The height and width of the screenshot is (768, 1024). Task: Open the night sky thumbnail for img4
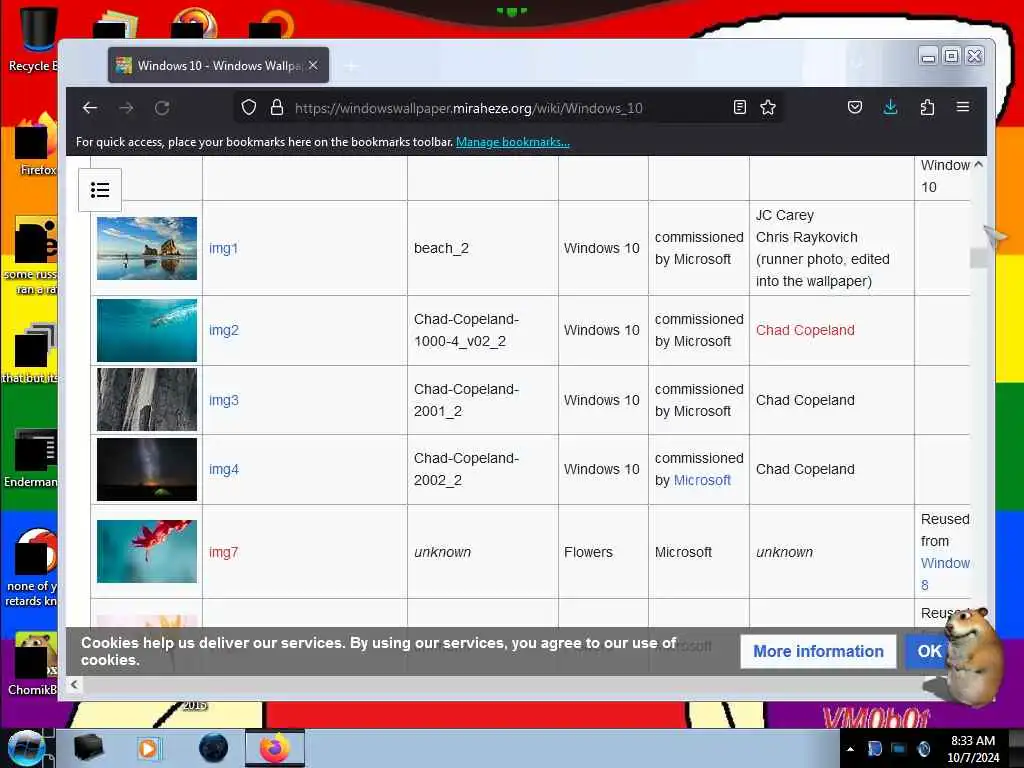(x=147, y=470)
